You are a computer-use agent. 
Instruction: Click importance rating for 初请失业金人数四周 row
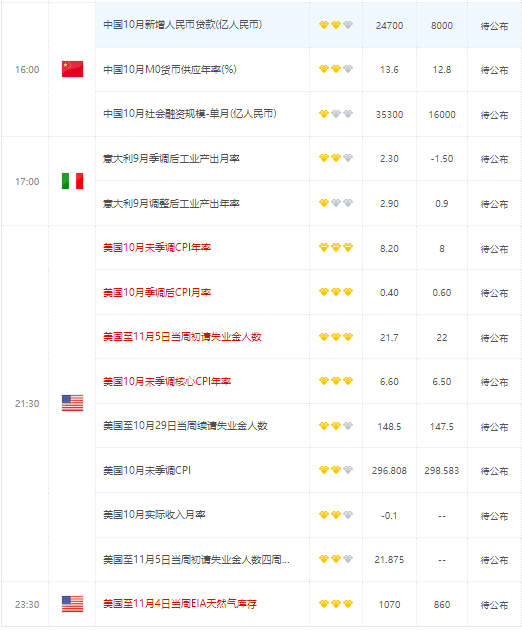point(336,559)
